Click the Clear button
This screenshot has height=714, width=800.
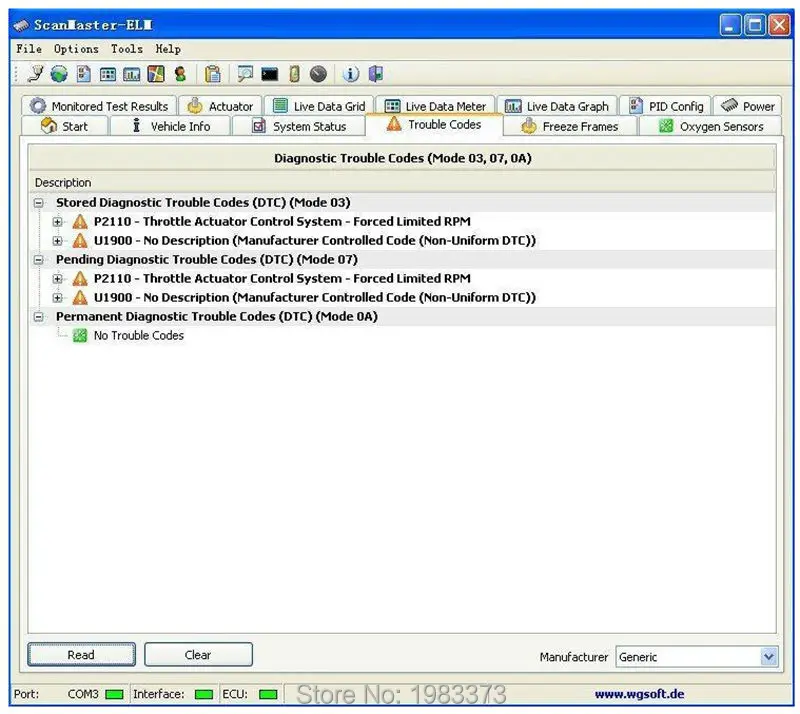tap(198, 655)
